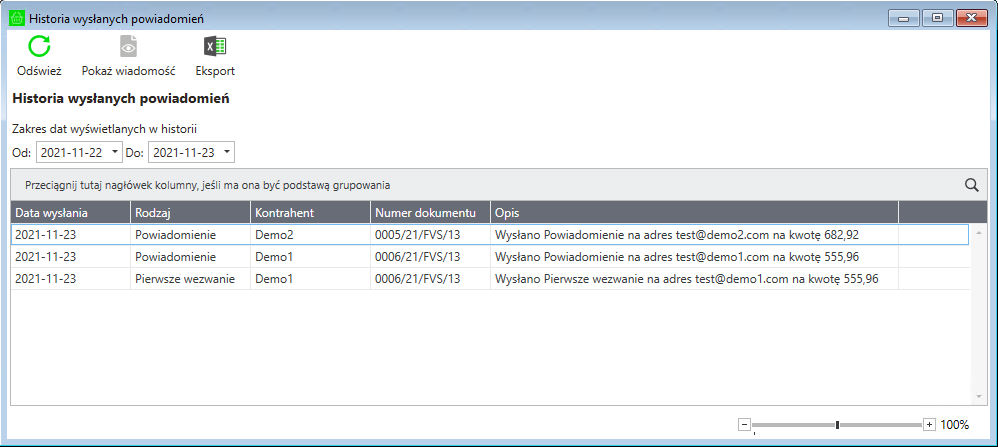Maximize the Historia wysłanych powiadomień window
Viewport: 998px width, 447px height.
click(x=937, y=17)
